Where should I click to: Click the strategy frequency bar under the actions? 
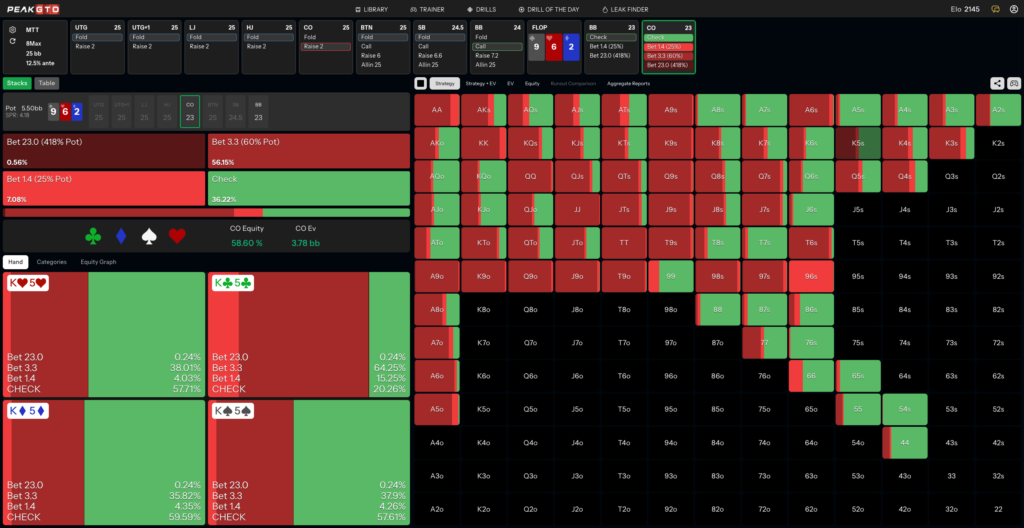(x=206, y=213)
